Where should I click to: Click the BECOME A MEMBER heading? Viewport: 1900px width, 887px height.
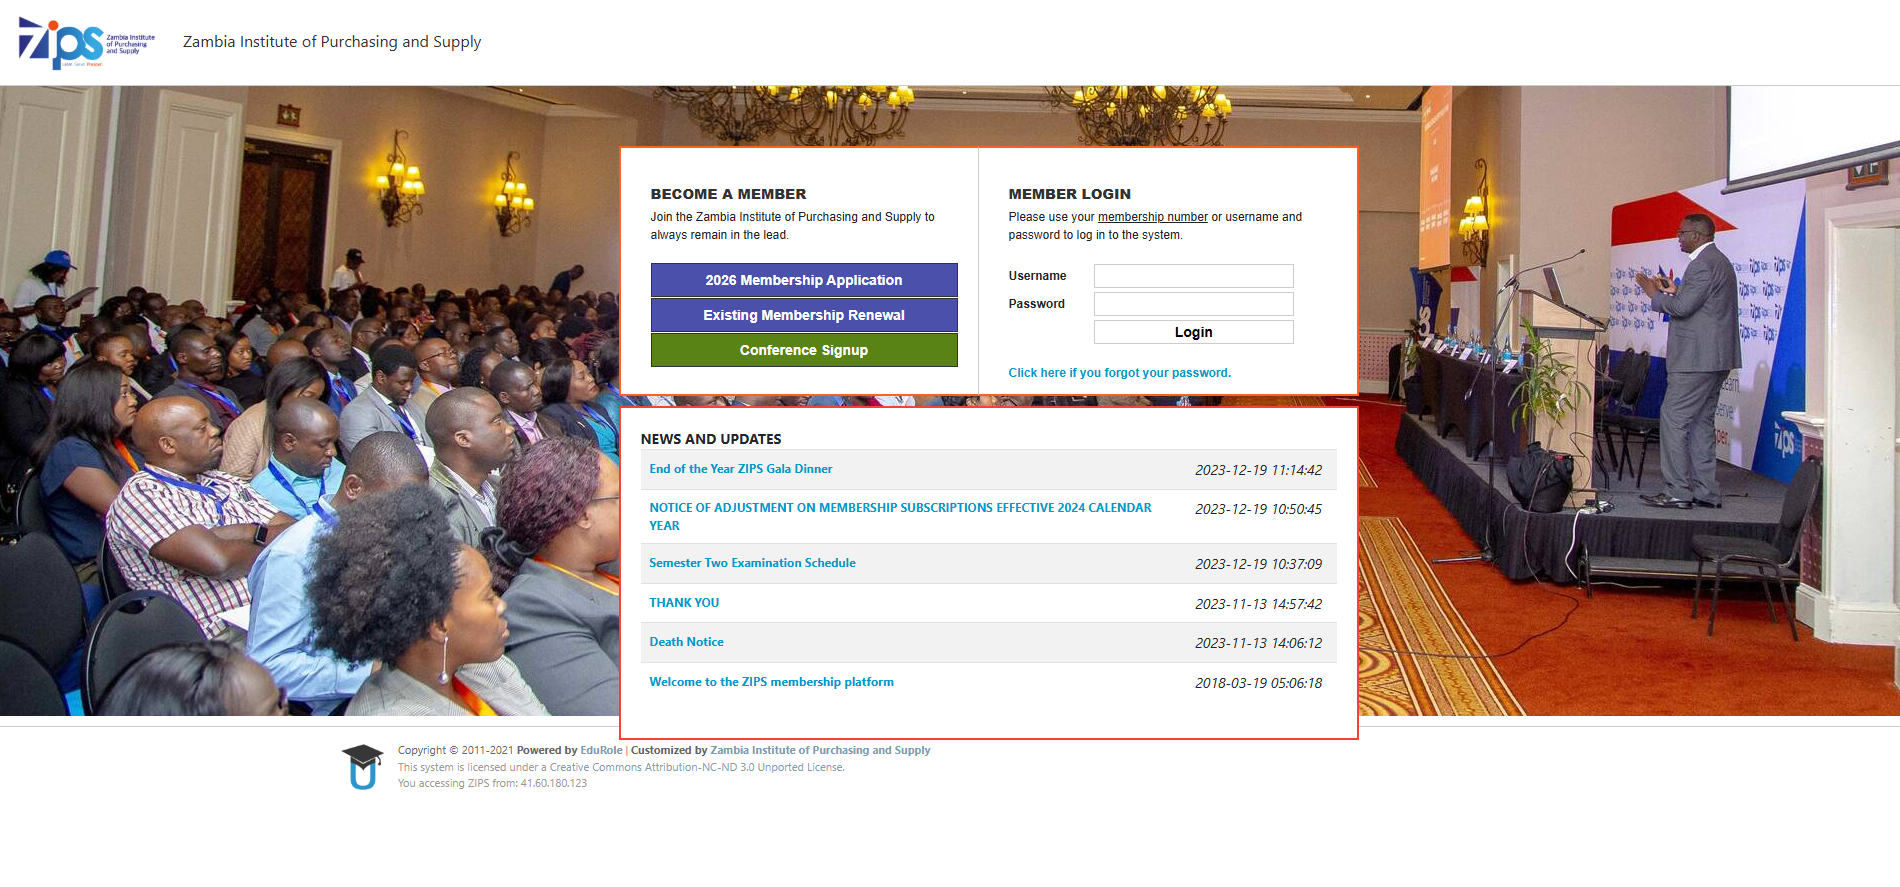point(728,194)
